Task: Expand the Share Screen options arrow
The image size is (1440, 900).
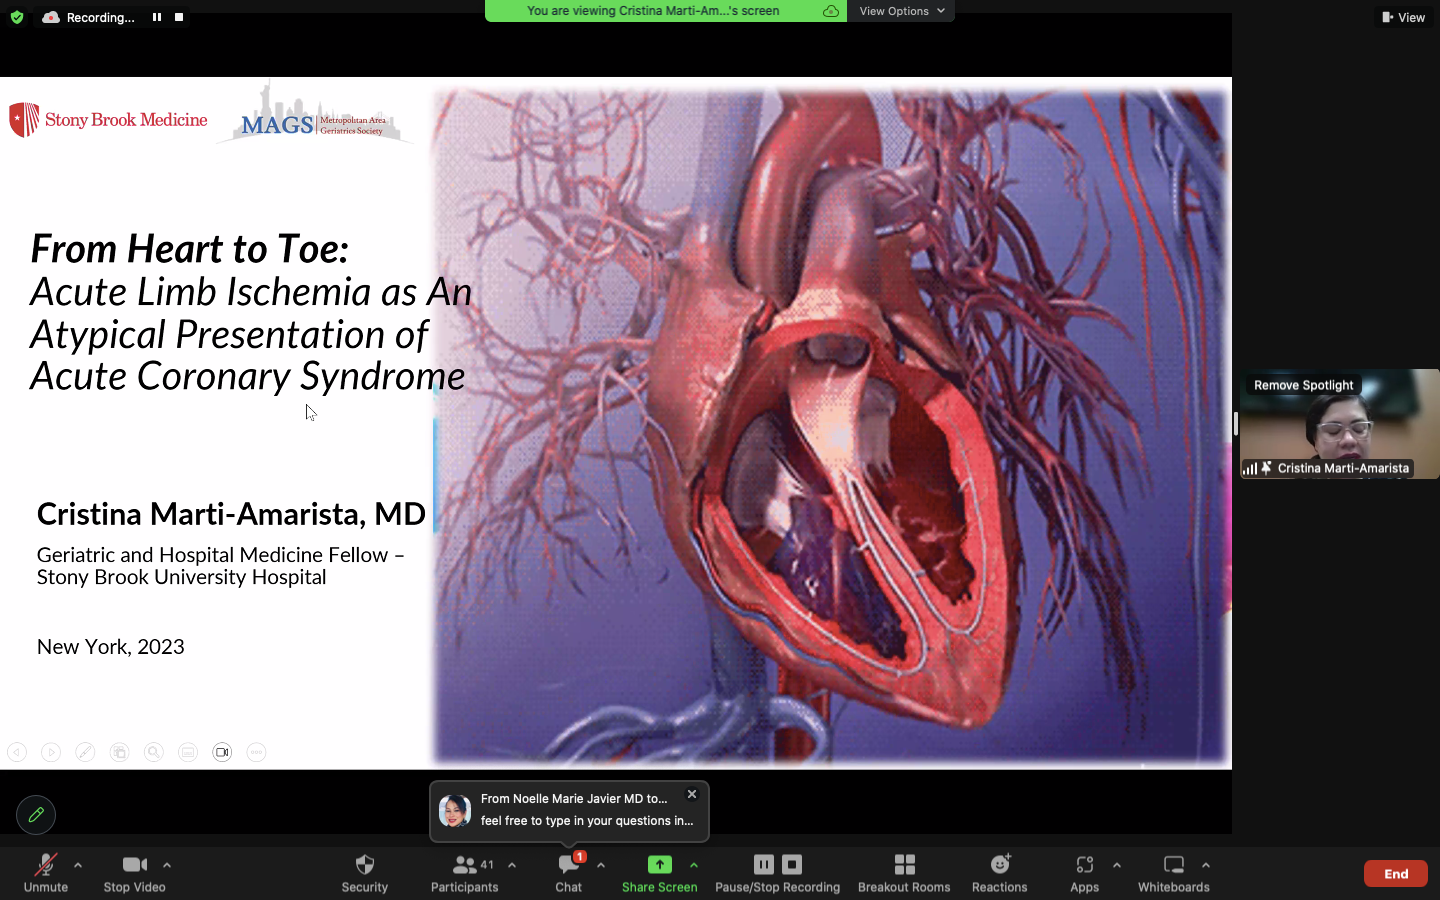Action: (x=694, y=865)
